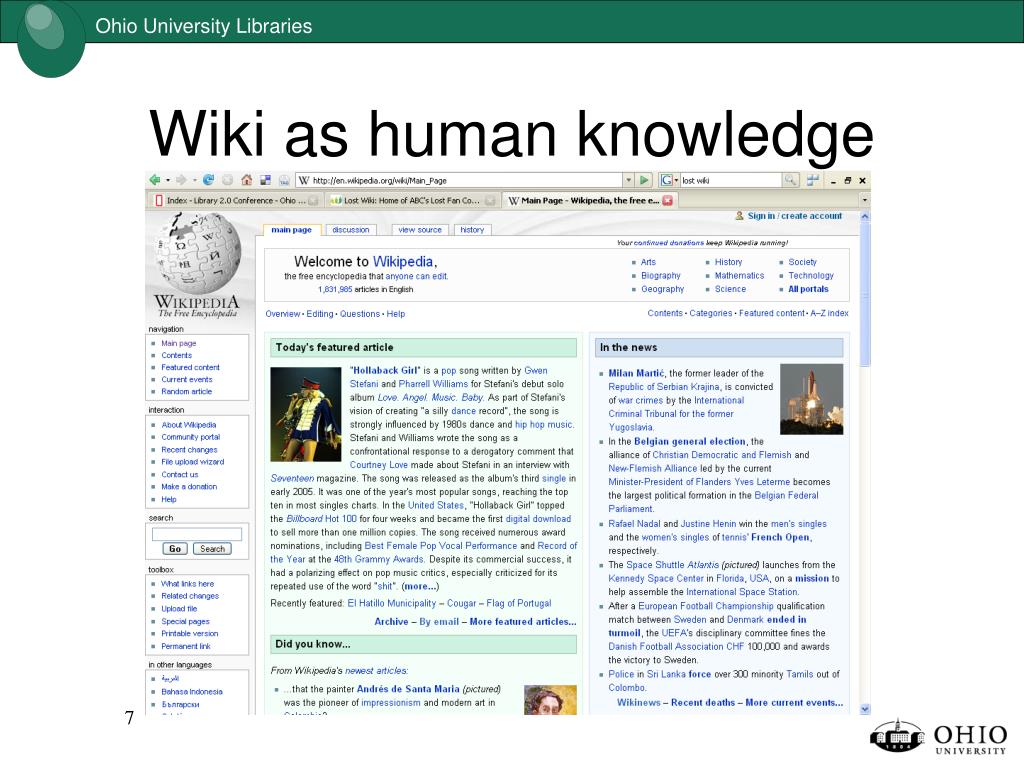Click the Go button in Wikipedia search
This screenshot has height=768, width=1024.
click(174, 549)
